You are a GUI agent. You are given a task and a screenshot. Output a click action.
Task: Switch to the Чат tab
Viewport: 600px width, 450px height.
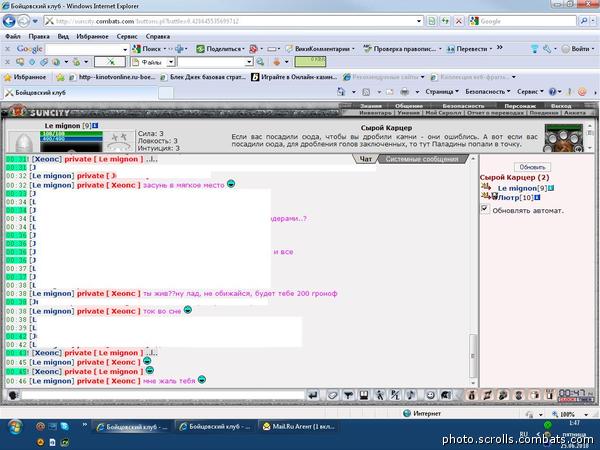(365, 159)
